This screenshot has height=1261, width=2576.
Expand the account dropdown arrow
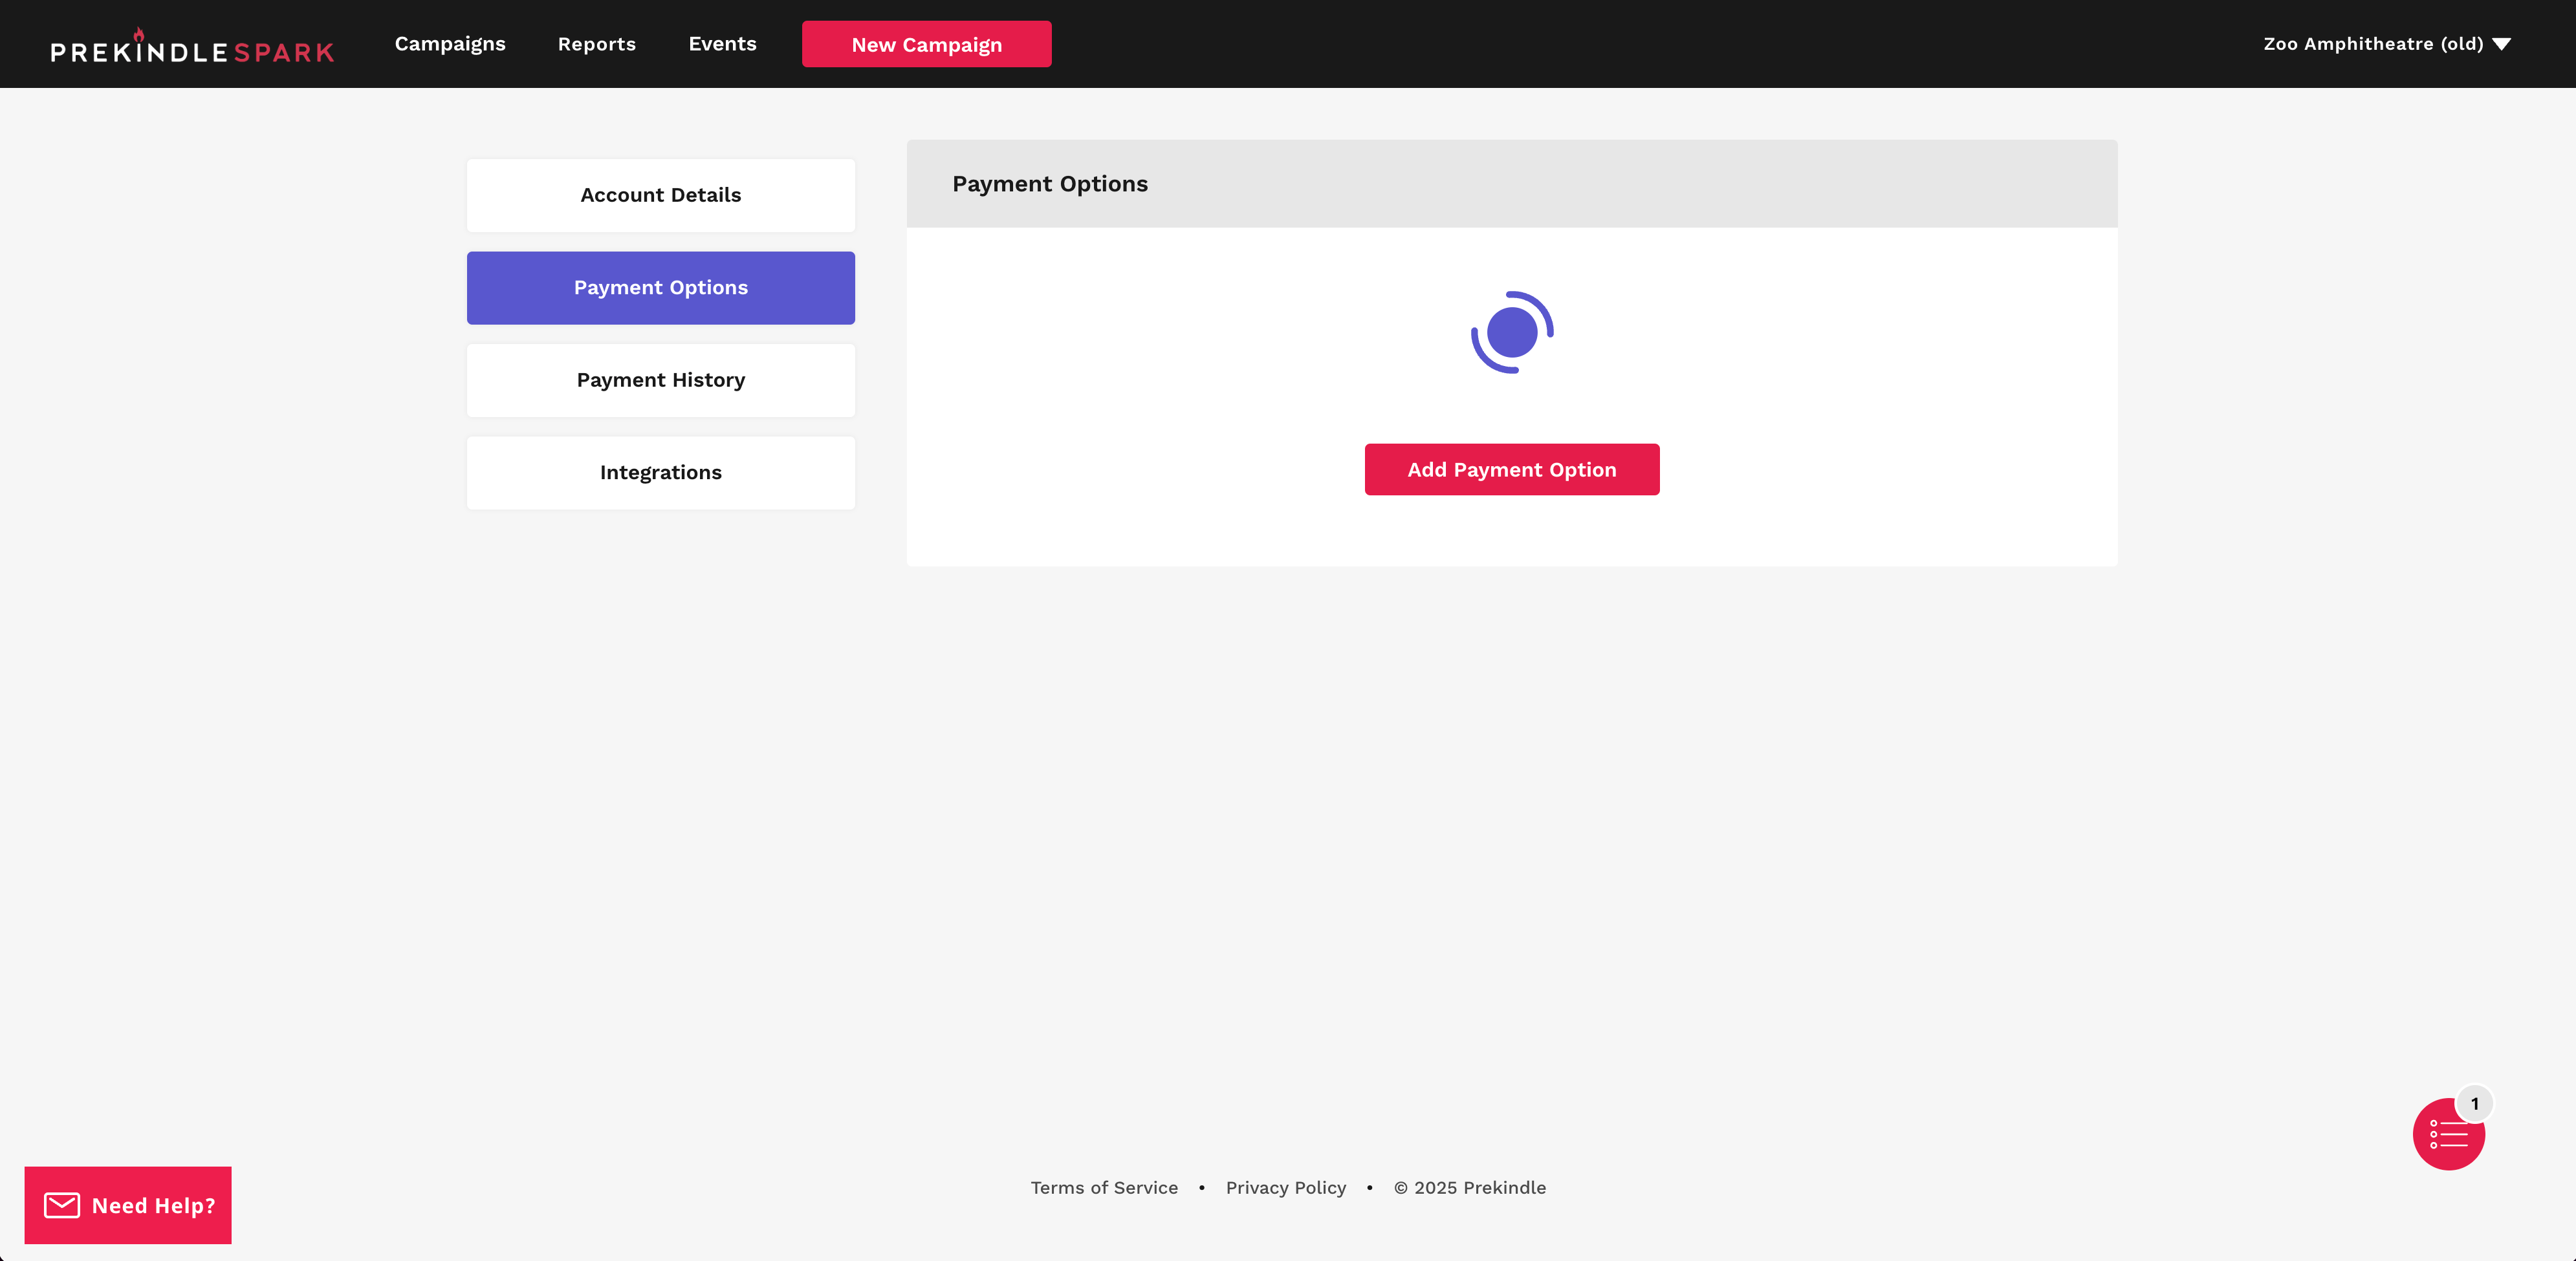[2501, 44]
